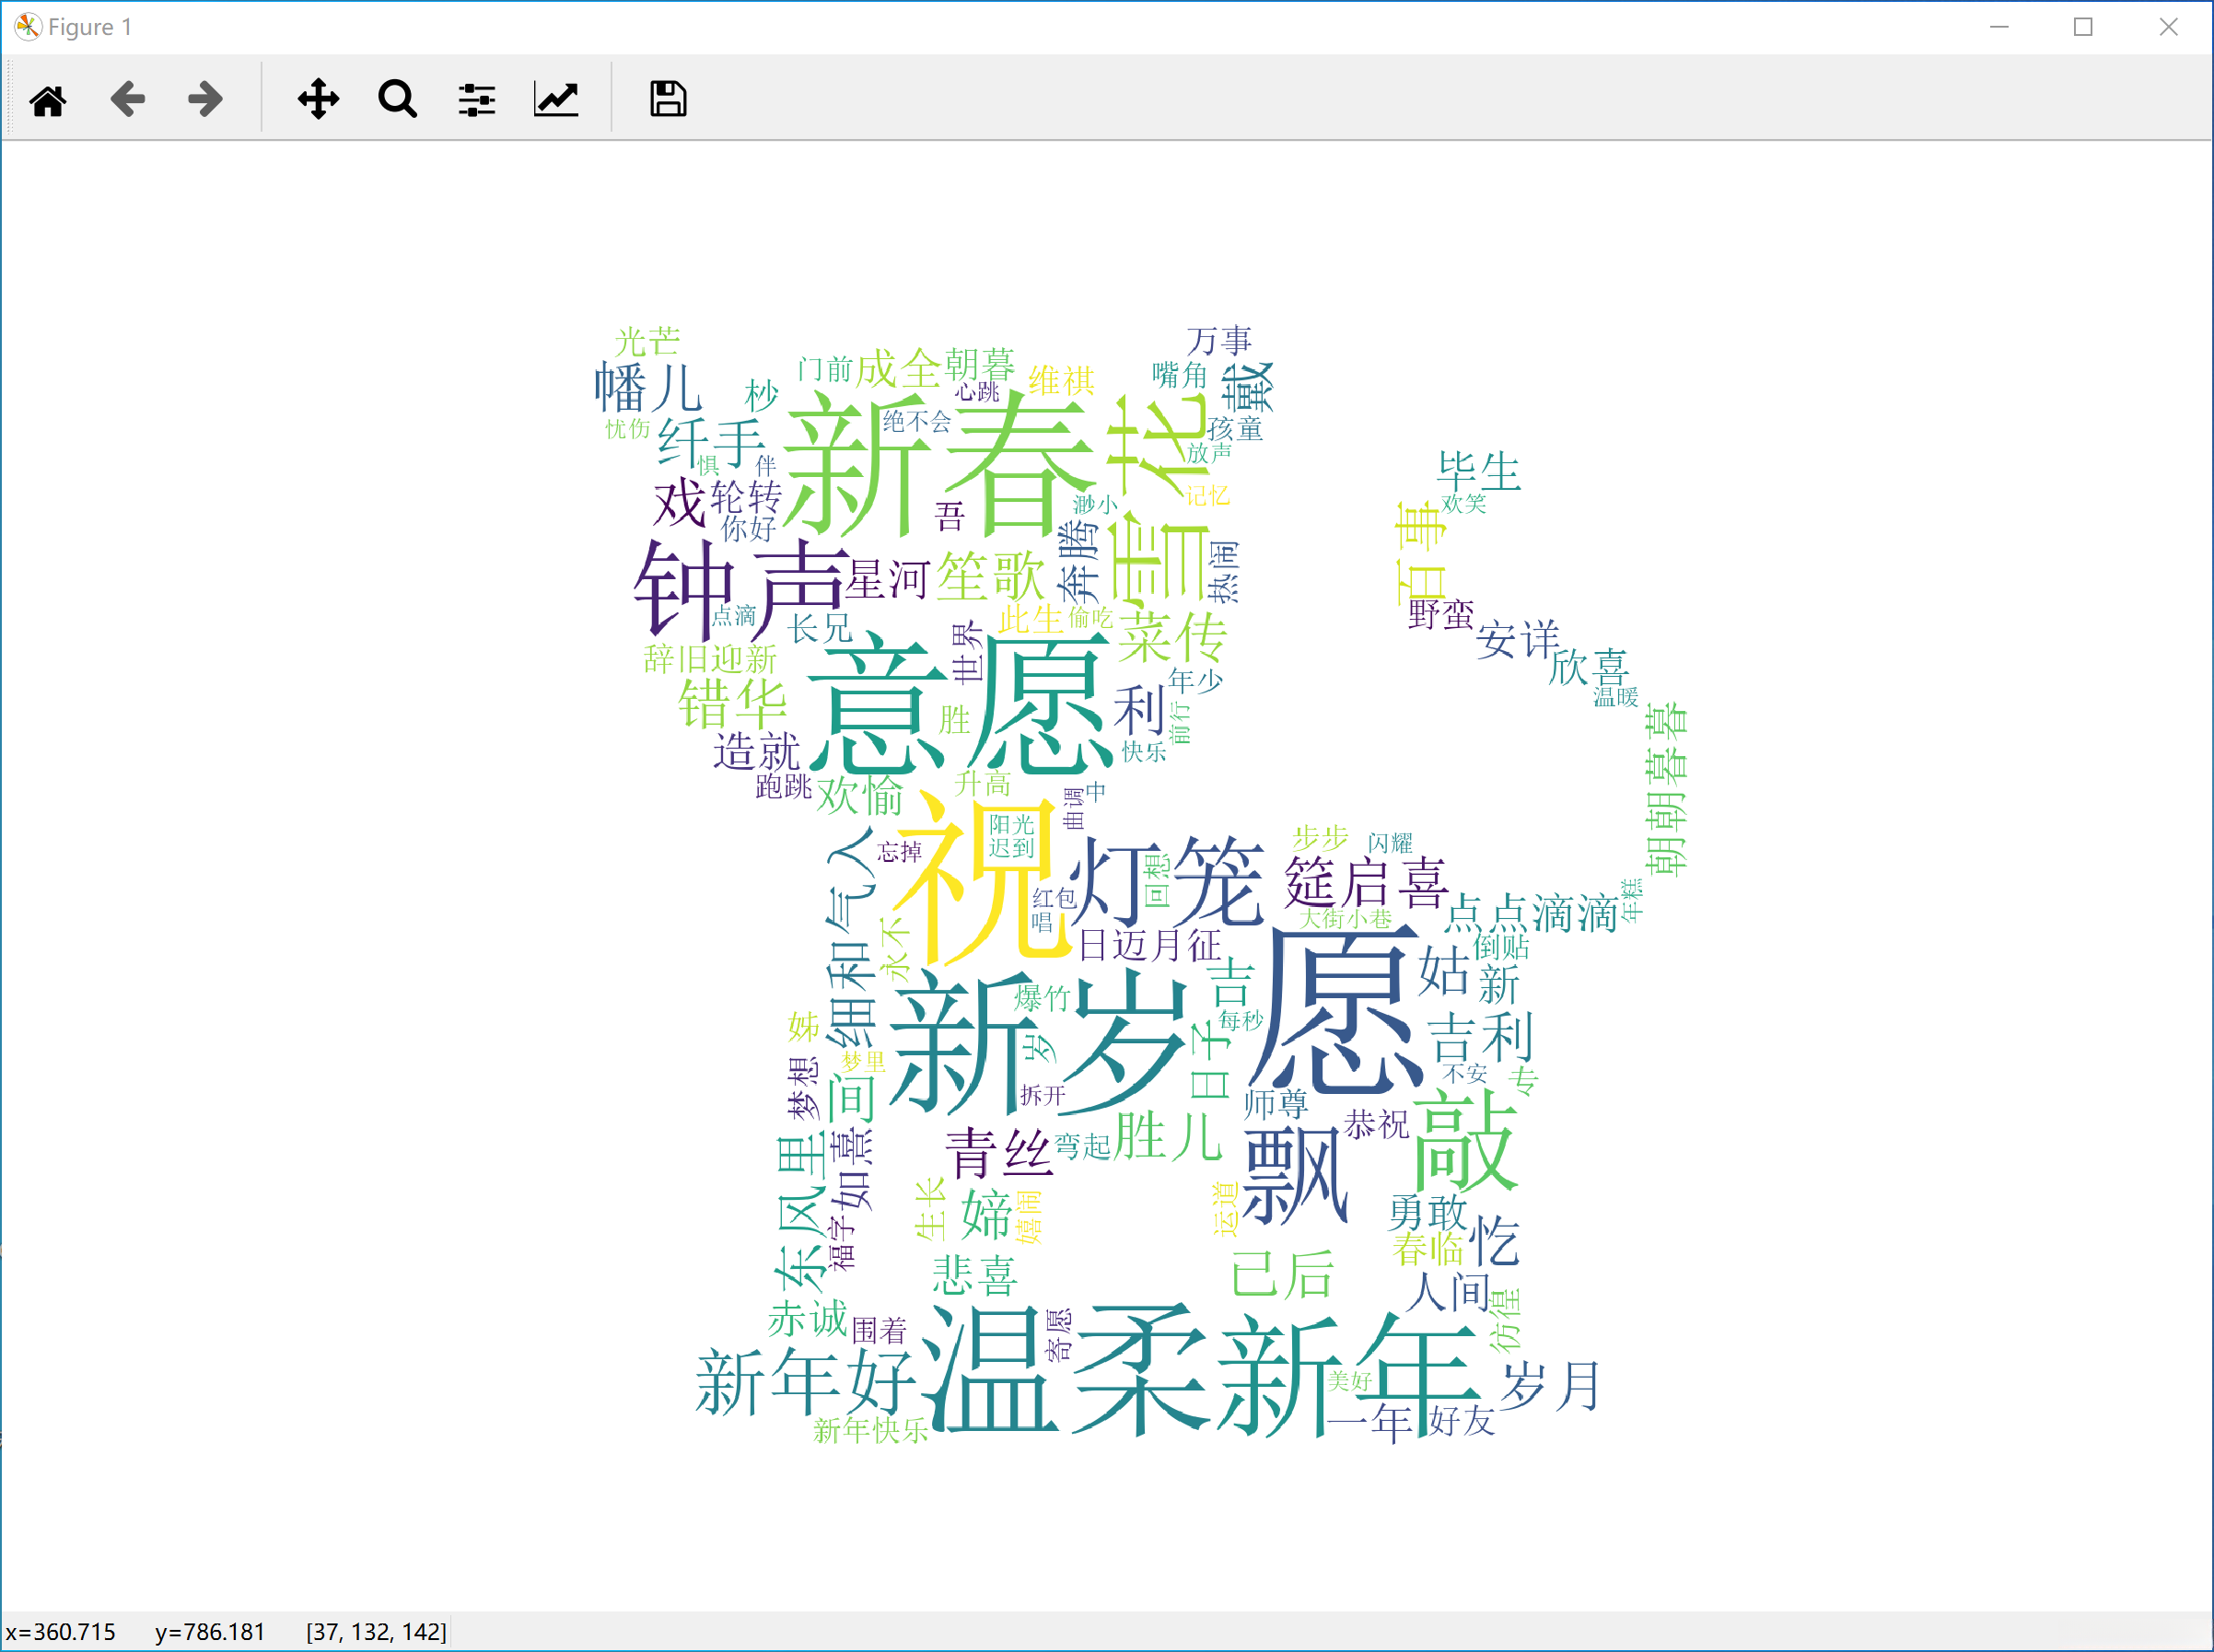
Task: Reset the plot view with the Home icon
Action: (49, 99)
